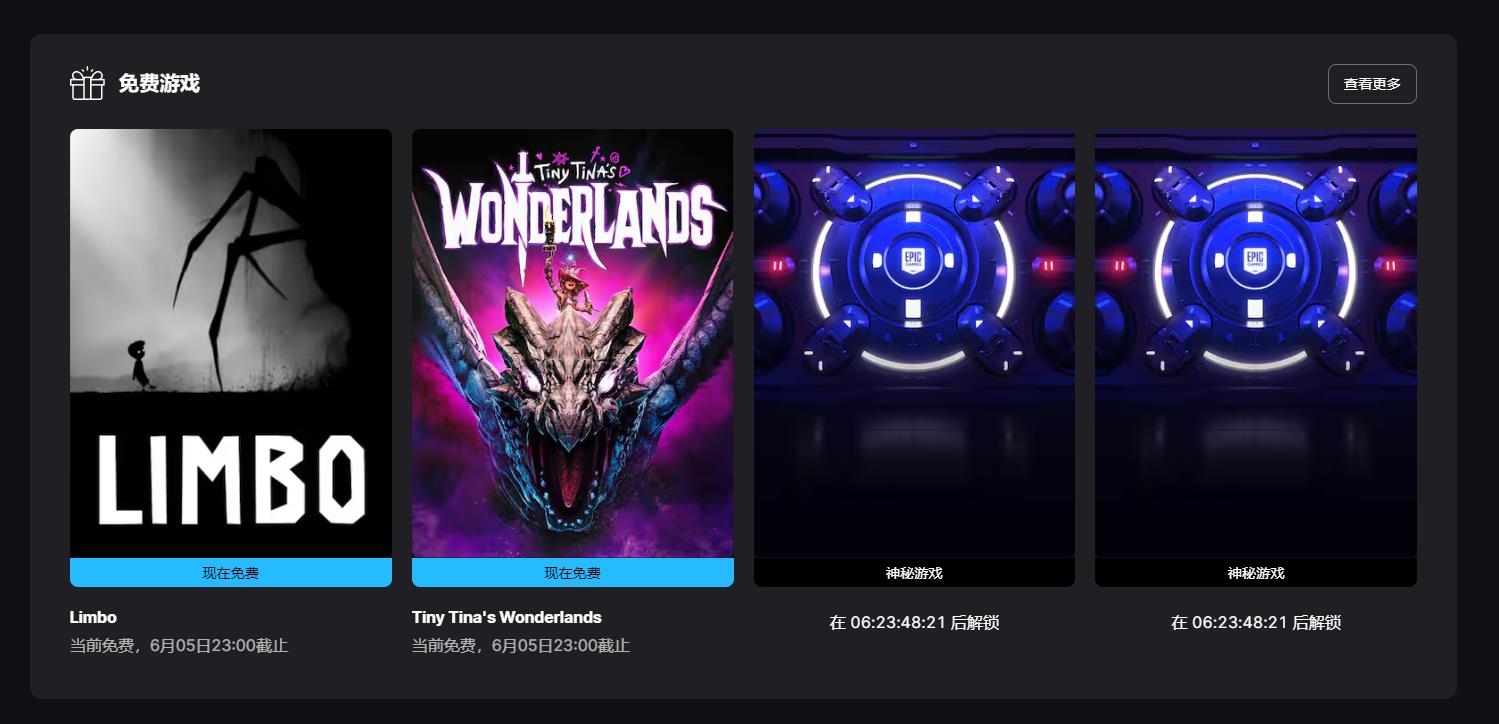Click the 免费游戏 section heading
Screen dimensions: 1499x724
[159, 84]
